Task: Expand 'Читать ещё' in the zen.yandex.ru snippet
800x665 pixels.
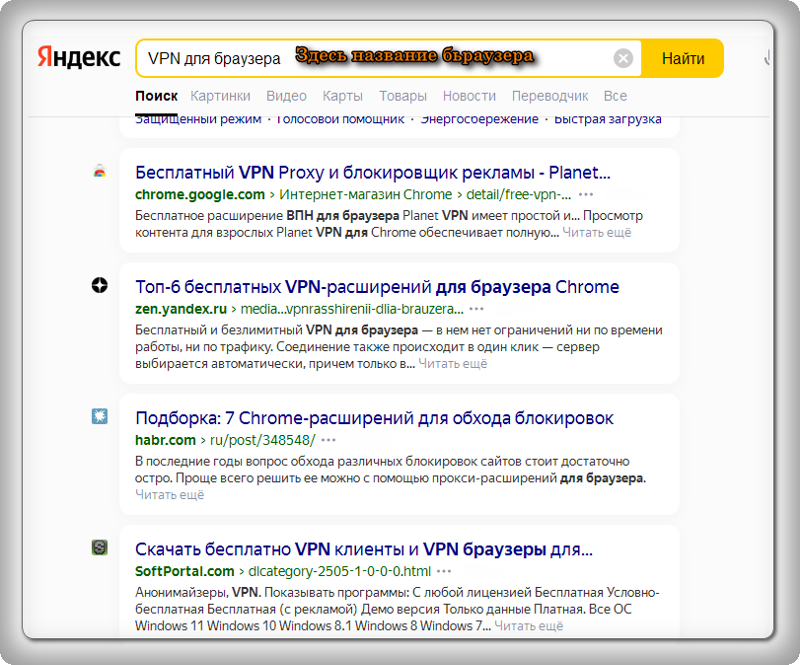Action: point(453,363)
